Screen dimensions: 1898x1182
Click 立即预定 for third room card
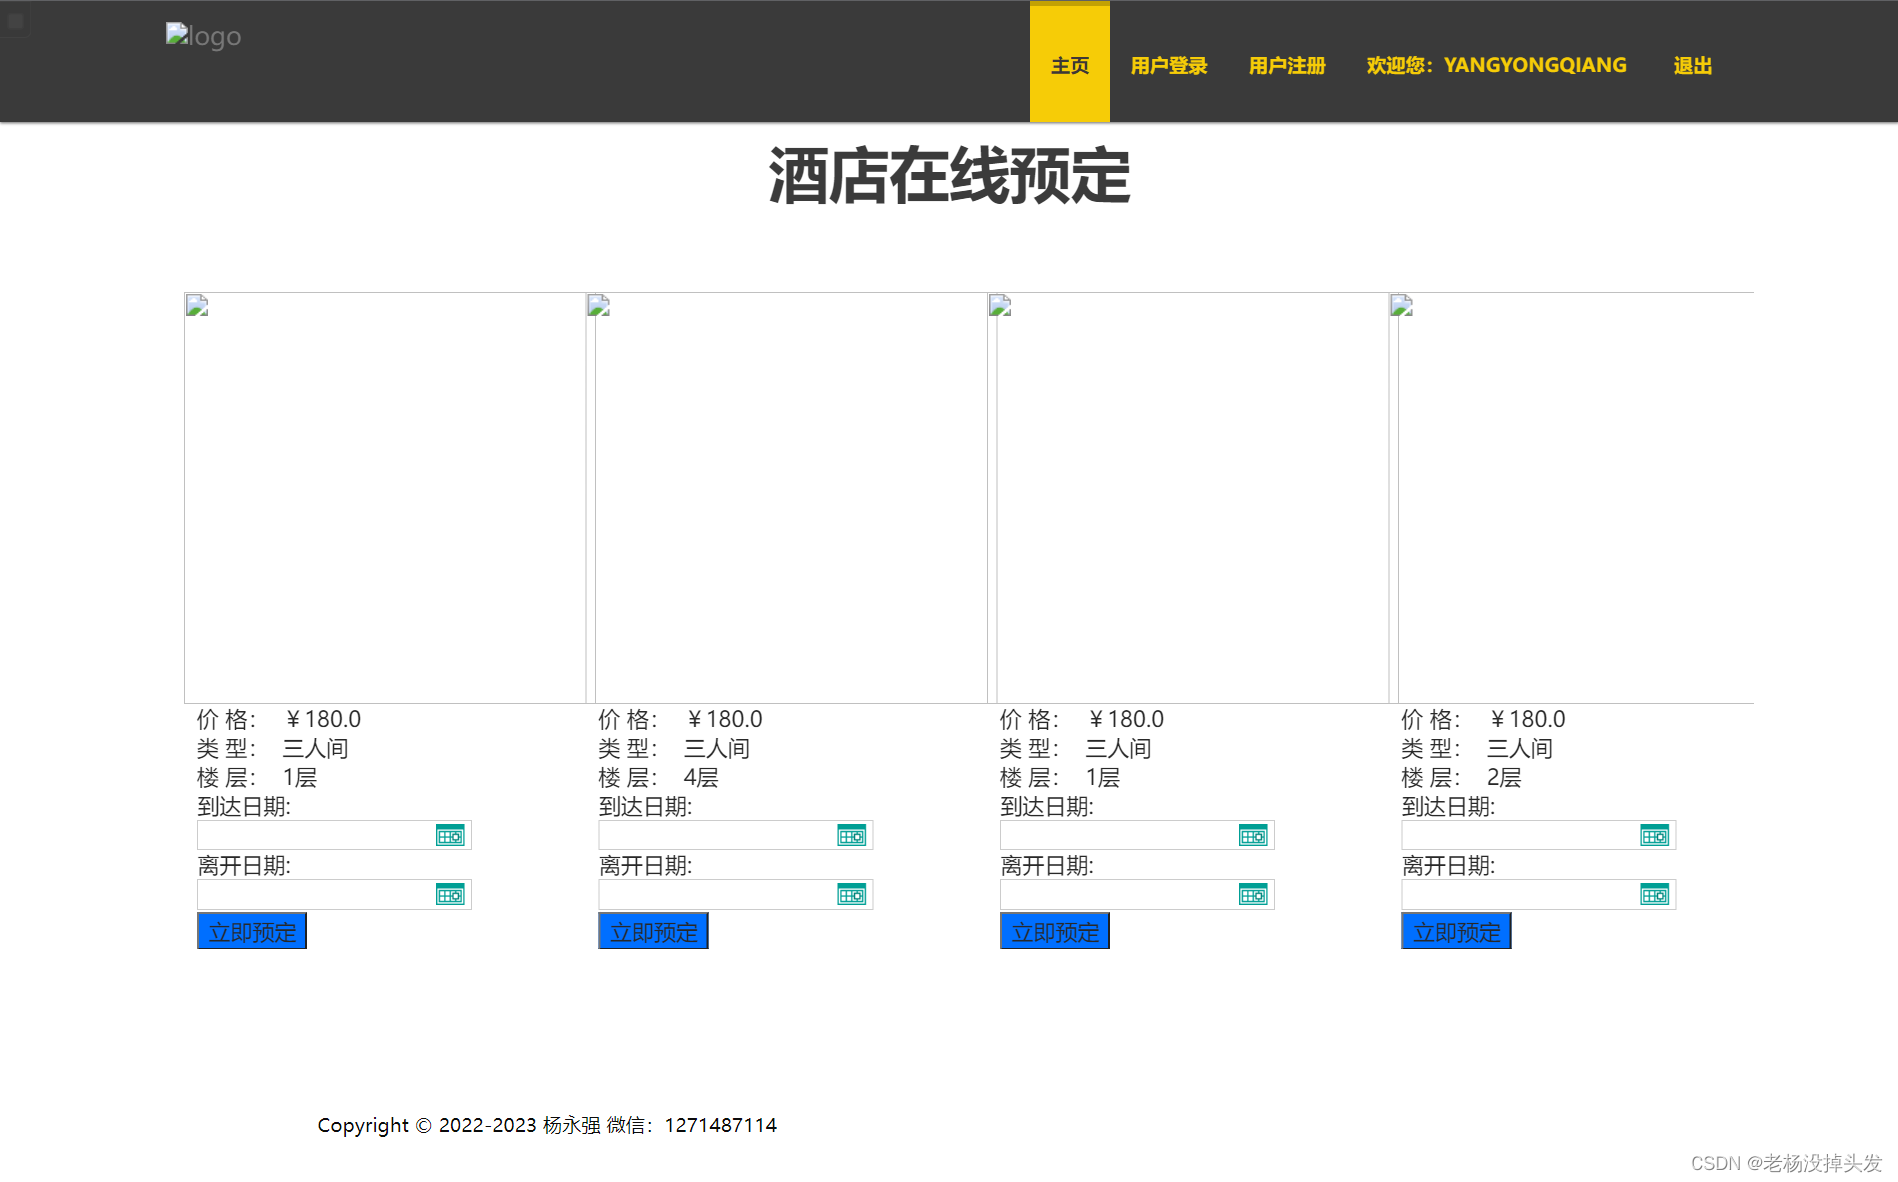1055,931
